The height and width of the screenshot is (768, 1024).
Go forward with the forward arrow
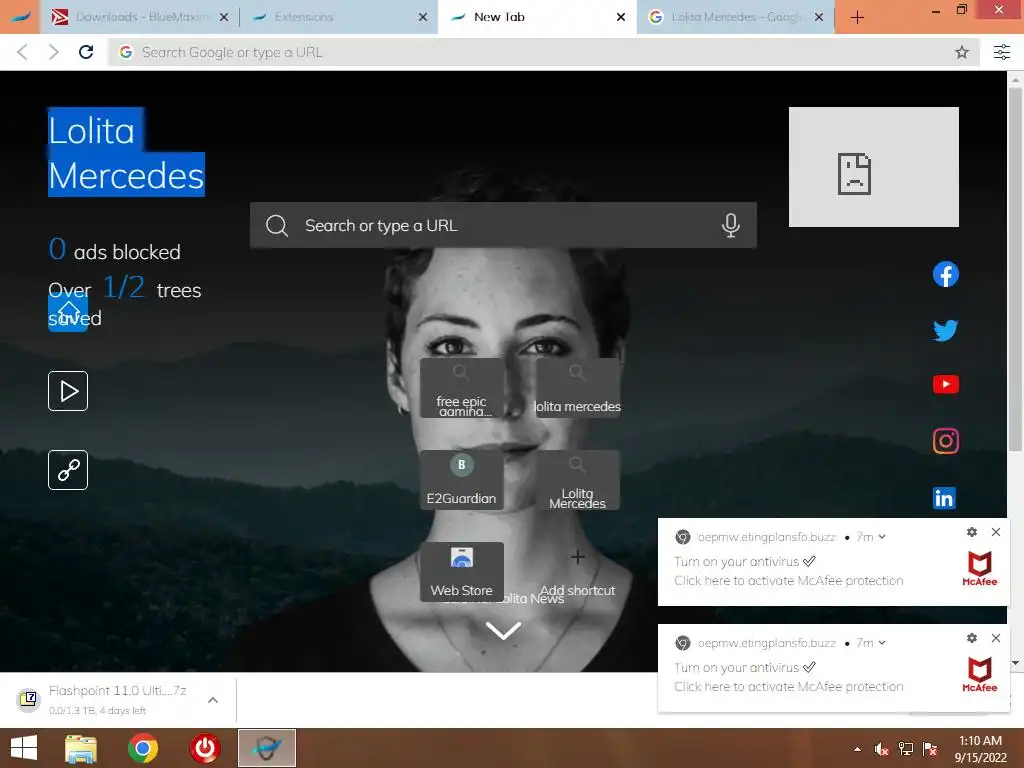point(54,52)
